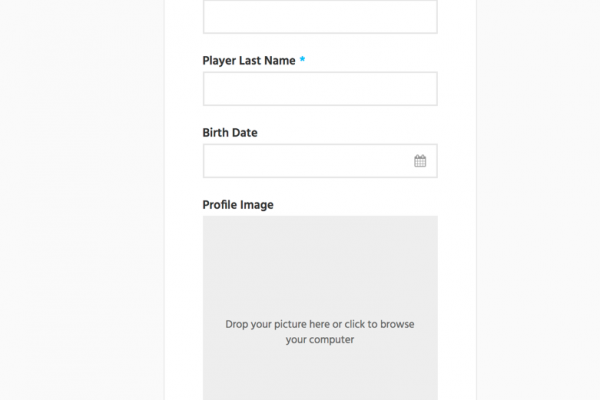This screenshot has width=600, height=400.
Task: Click the empty upper area of image drop zone
Action: click(320, 260)
